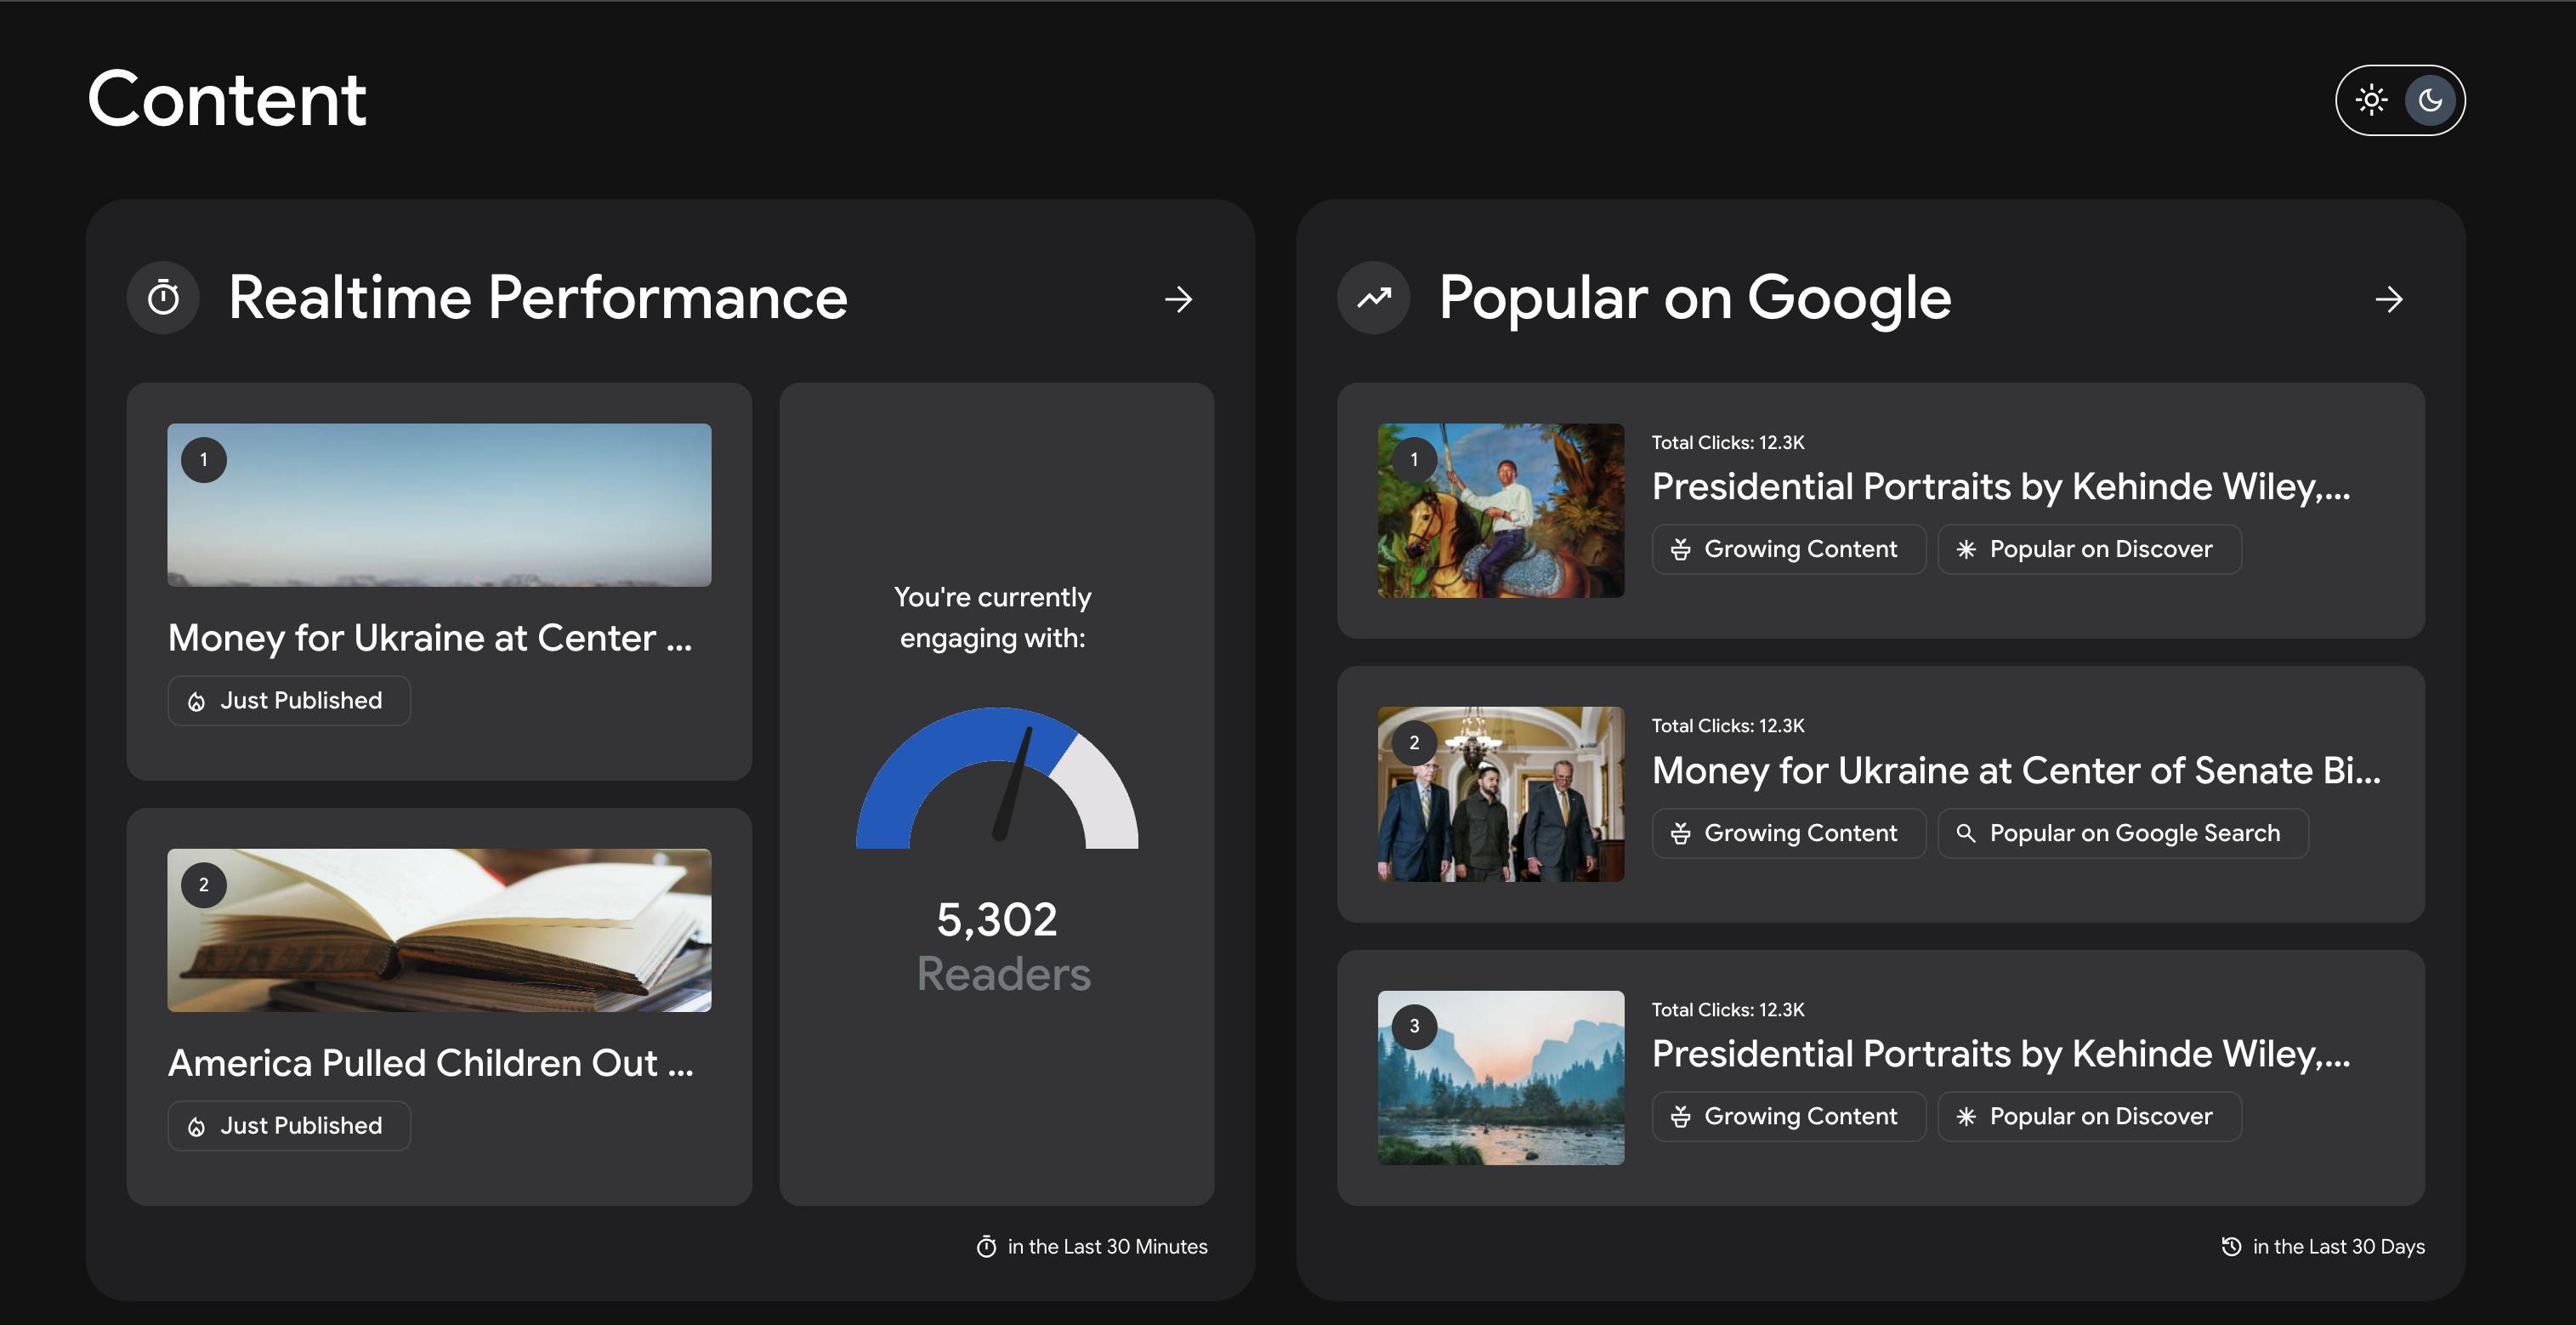Click Total Clicks 12.3K on third popular item

click(x=1728, y=1010)
